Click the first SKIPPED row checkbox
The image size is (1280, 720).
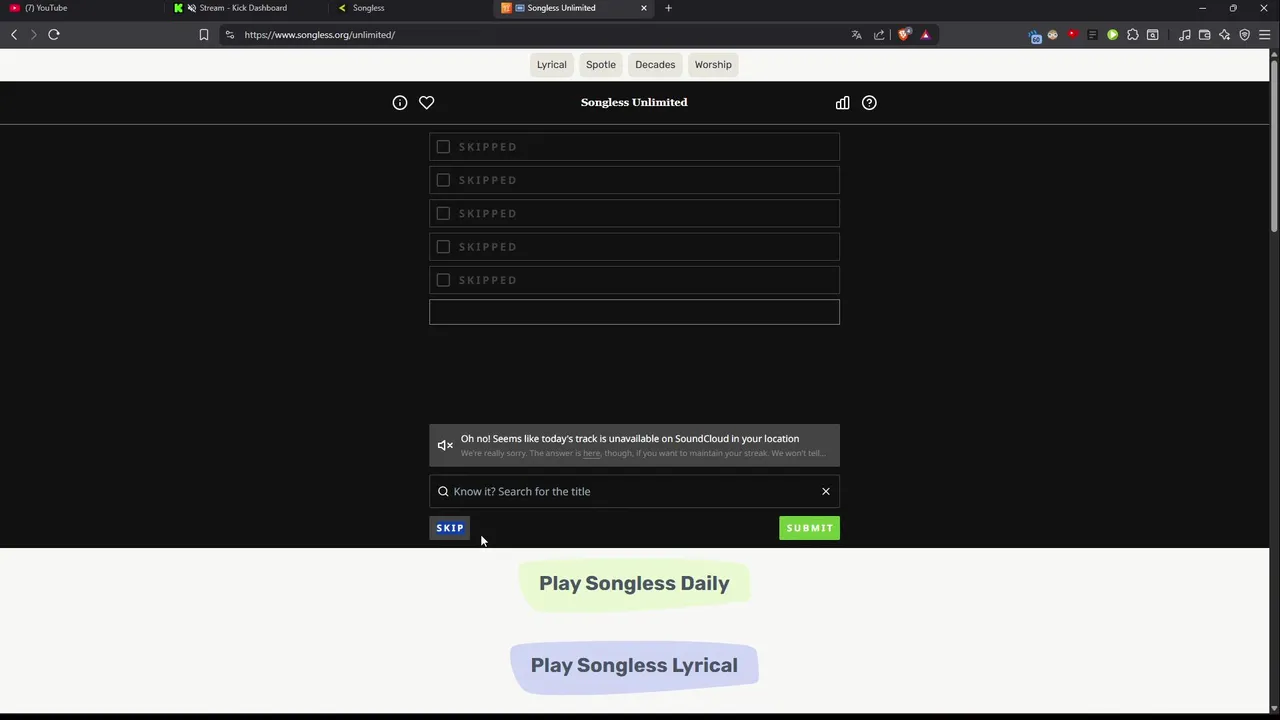(x=443, y=147)
